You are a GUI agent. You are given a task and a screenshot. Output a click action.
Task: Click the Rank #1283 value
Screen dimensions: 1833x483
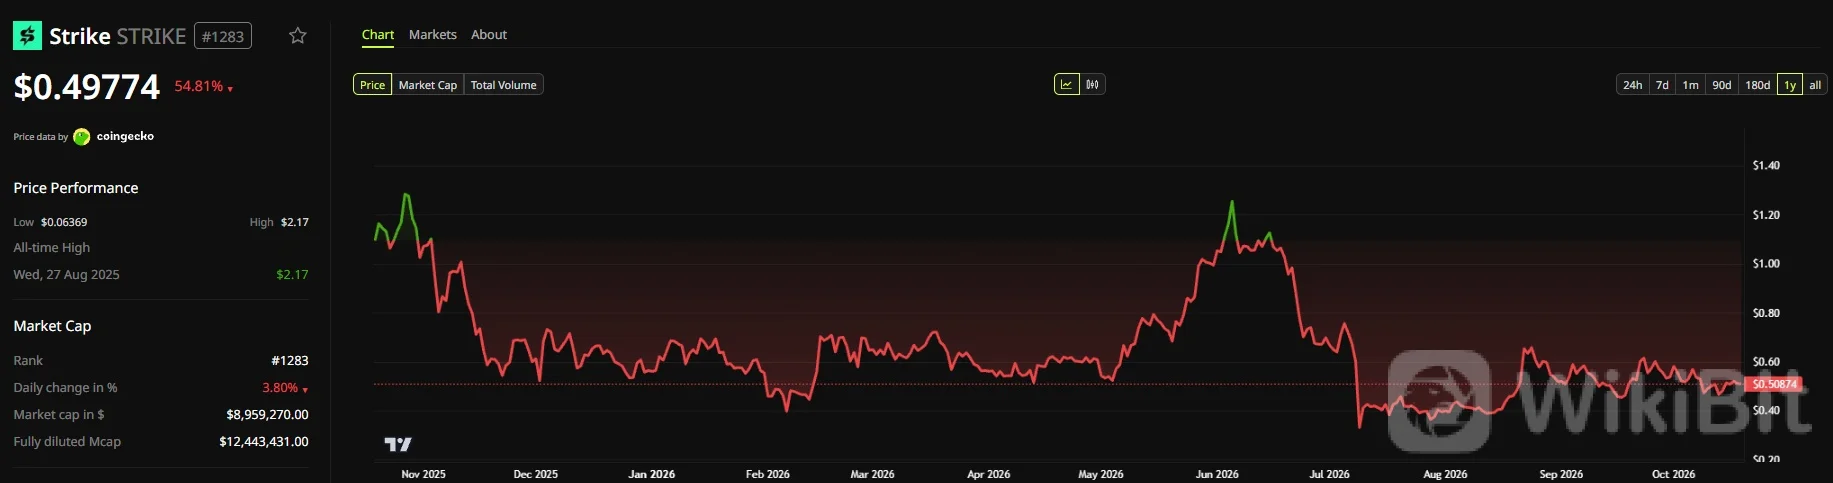pyautogui.click(x=290, y=361)
